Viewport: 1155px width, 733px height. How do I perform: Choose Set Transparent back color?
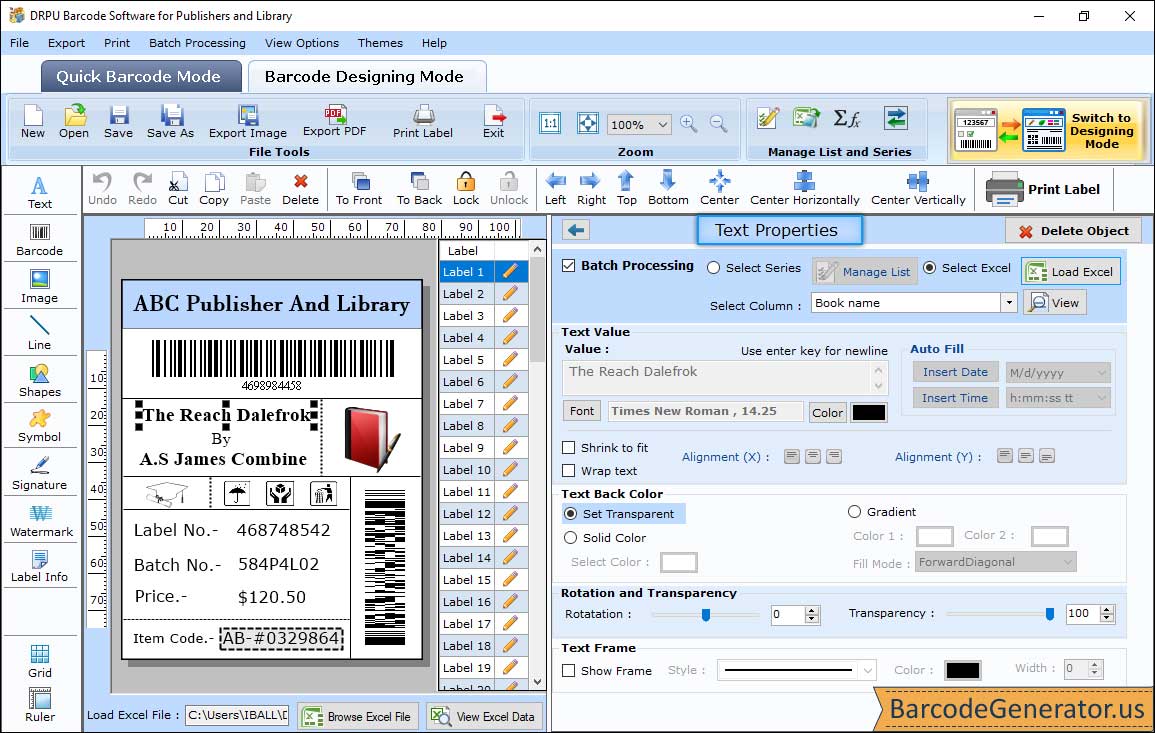pos(570,513)
